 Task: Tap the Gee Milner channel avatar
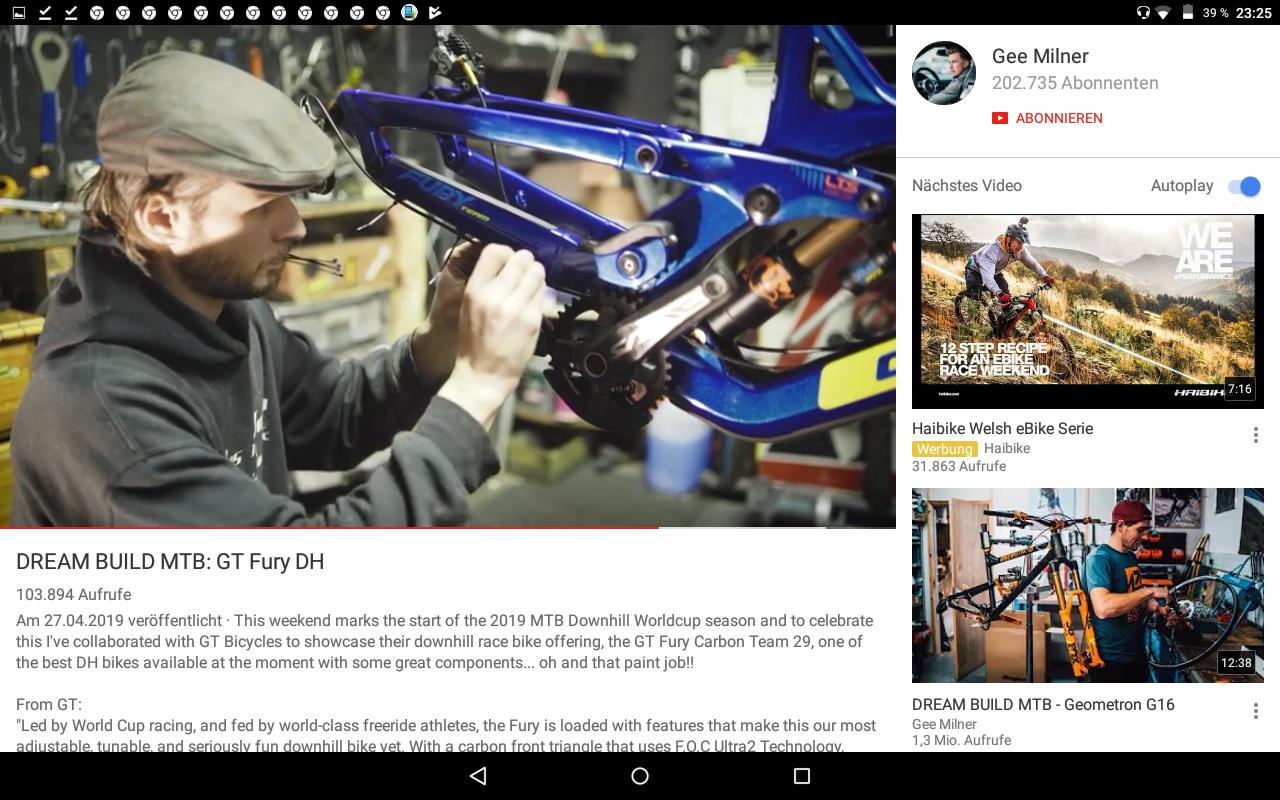tap(944, 73)
